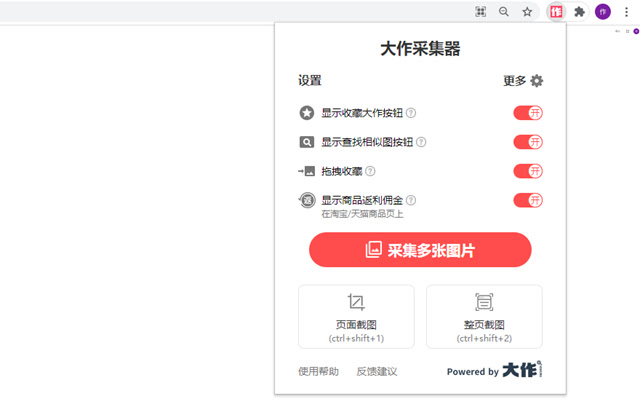This screenshot has width=640, height=400.
Task: Show help for 显示收藏大作按钮 question mark
Action: point(411,113)
